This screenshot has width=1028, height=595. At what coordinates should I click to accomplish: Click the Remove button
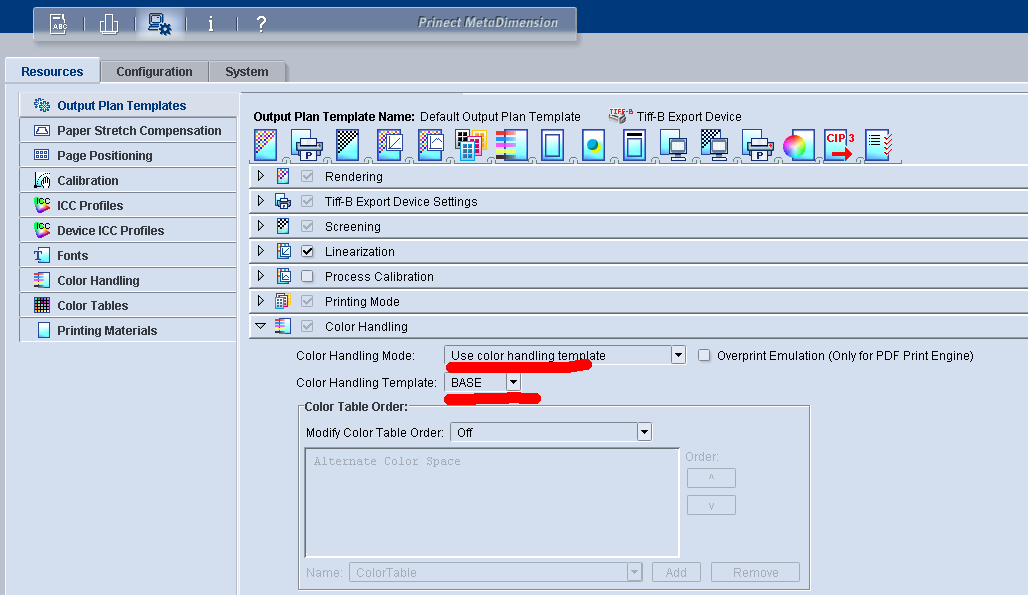click(x=755, y=572)
